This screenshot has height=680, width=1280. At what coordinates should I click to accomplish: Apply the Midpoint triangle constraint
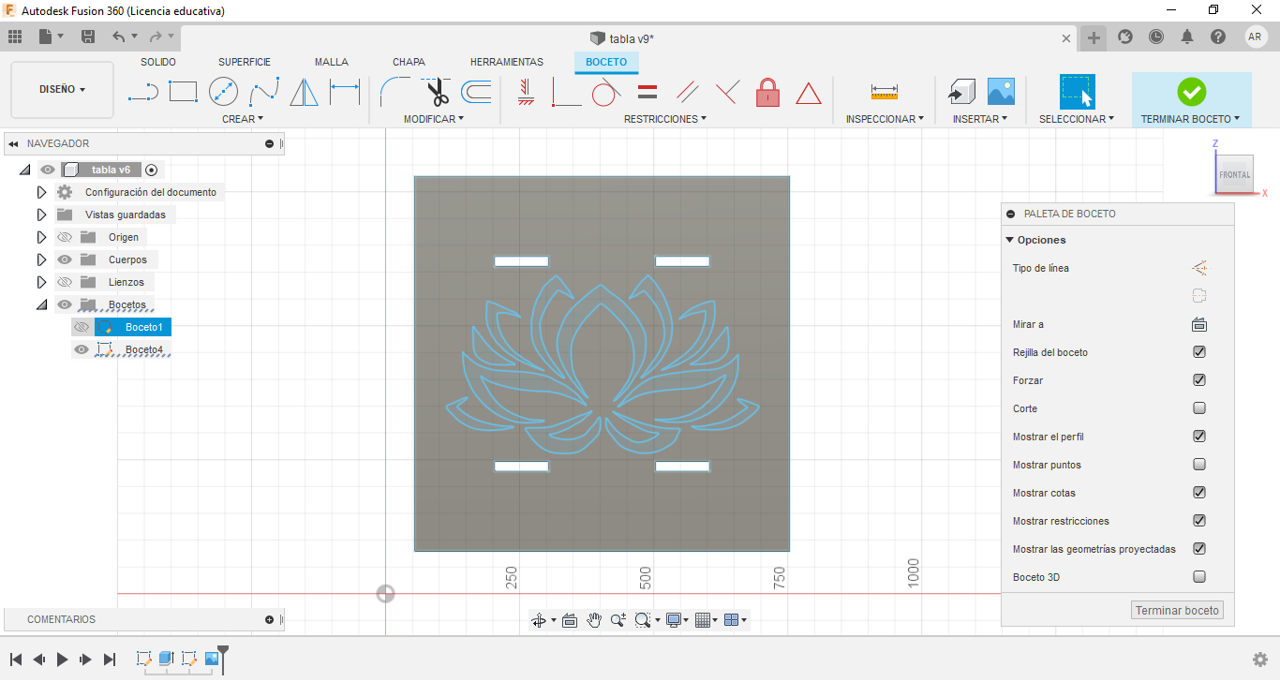(808, 94)
